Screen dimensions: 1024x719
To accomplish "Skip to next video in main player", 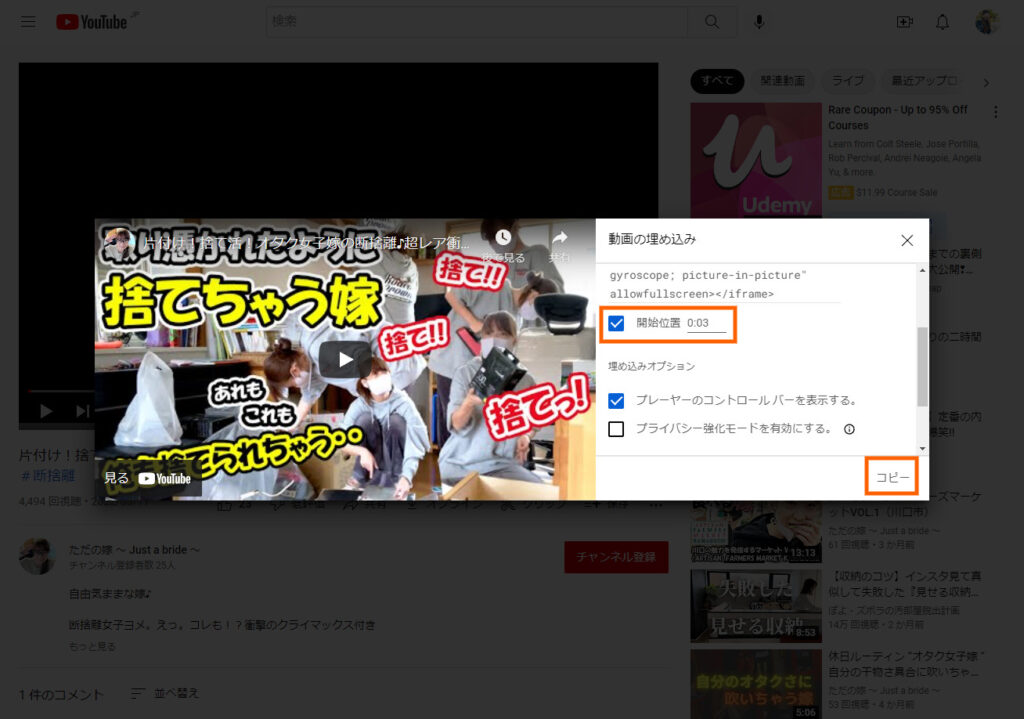I will pyautogui.click(x=82, y=411).
